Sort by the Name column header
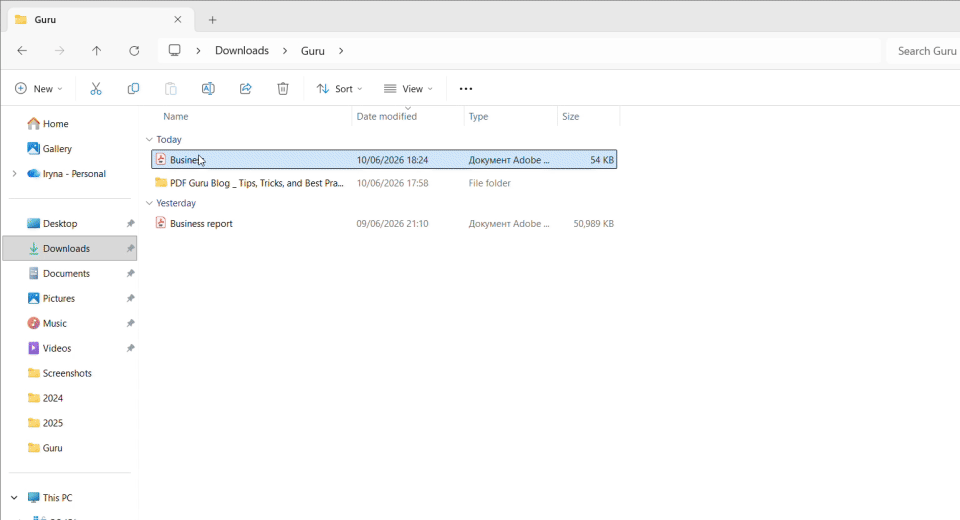Viewport: 960px width, 520px height. coord(176,116)
